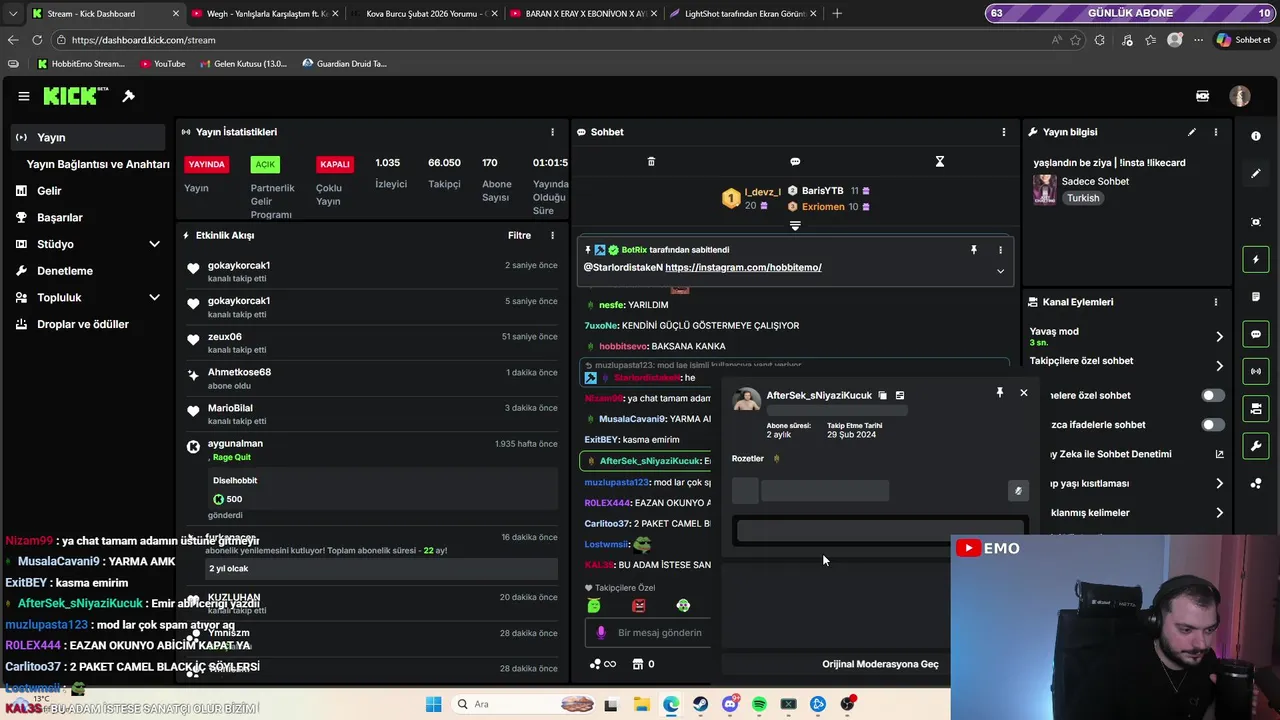Copy the AfterSek_sNiyaziKucuk username
The image size is (1280, 720).
click(882, 396)
